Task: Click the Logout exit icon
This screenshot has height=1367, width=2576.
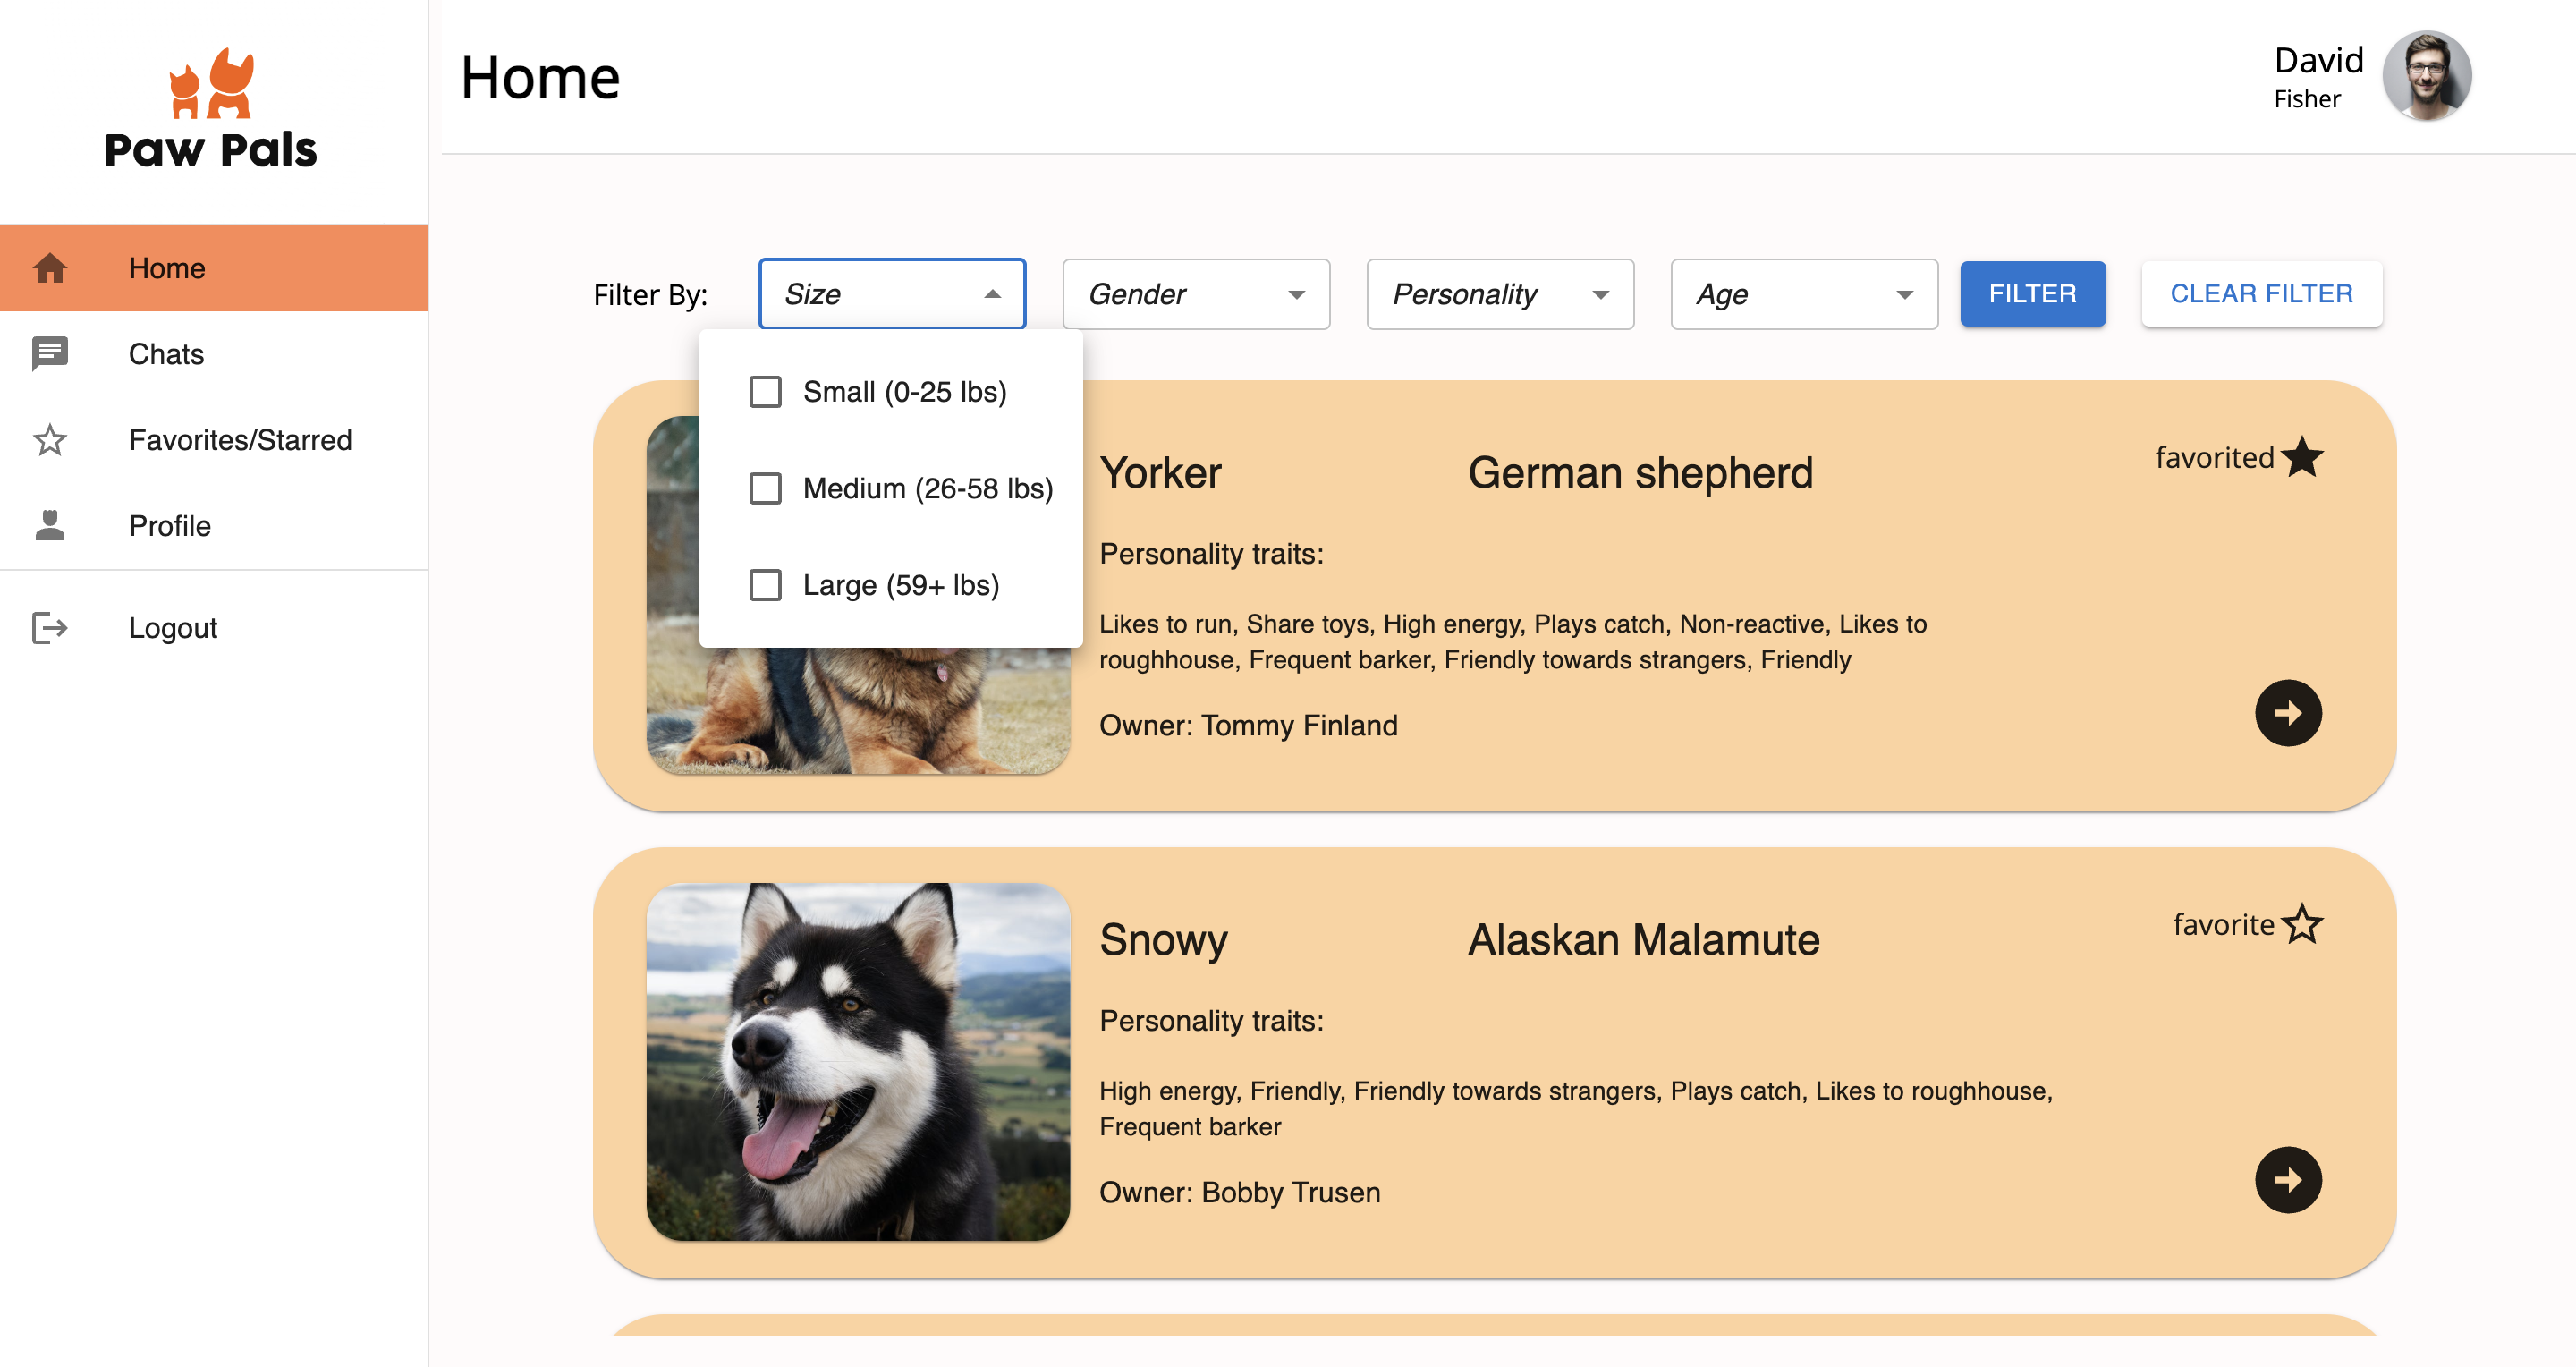Action: coord(50,628)
